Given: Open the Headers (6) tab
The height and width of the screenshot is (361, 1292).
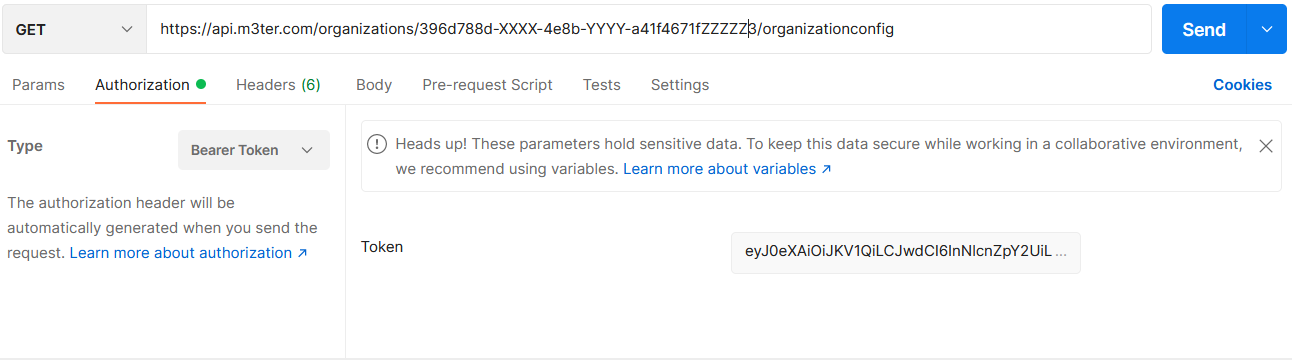Looking at the screenshot, I should 278,85.
